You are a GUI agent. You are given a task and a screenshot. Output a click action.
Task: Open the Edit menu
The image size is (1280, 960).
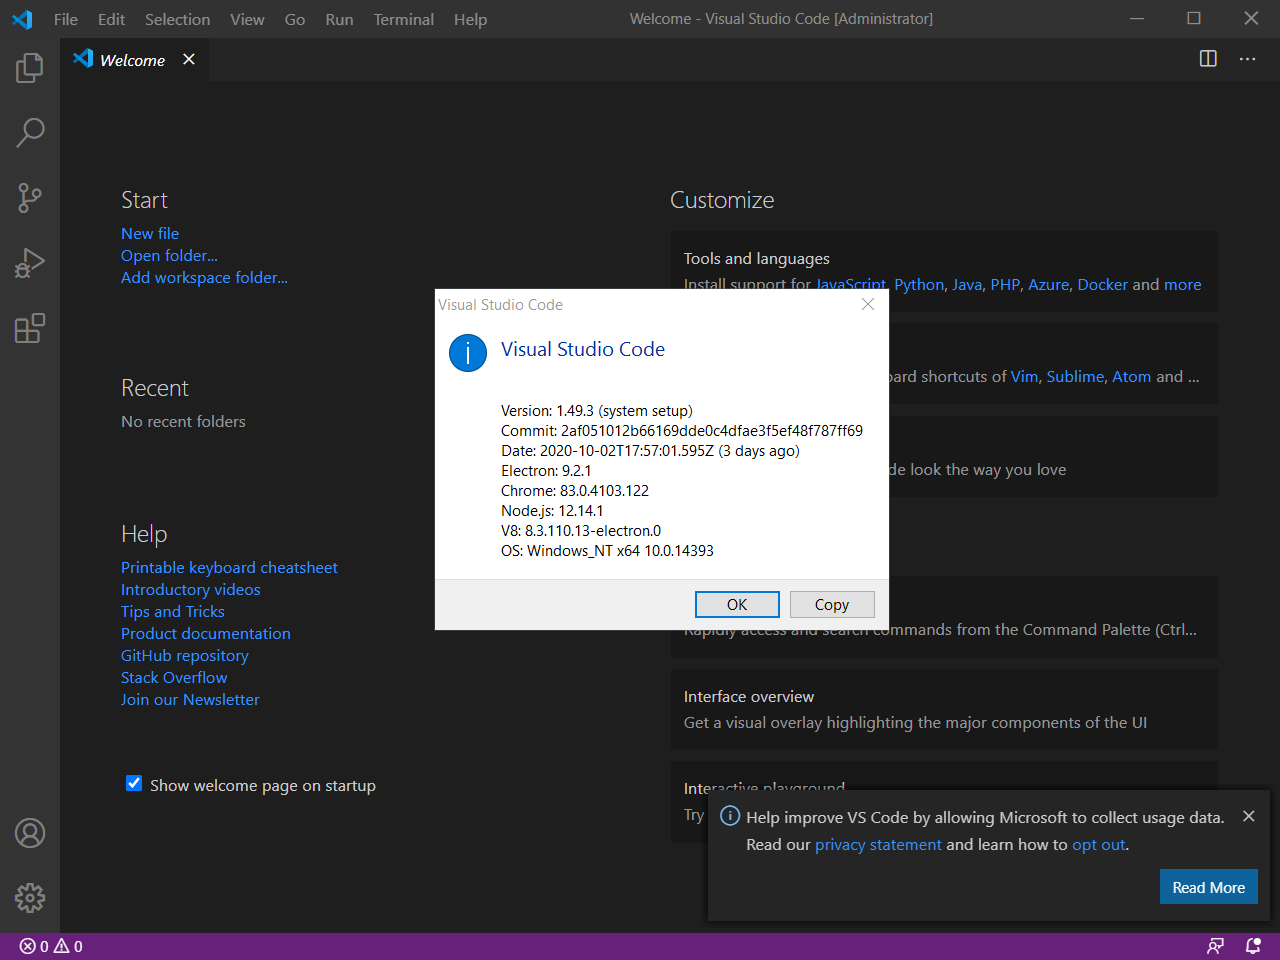click(x=112, y=19)
